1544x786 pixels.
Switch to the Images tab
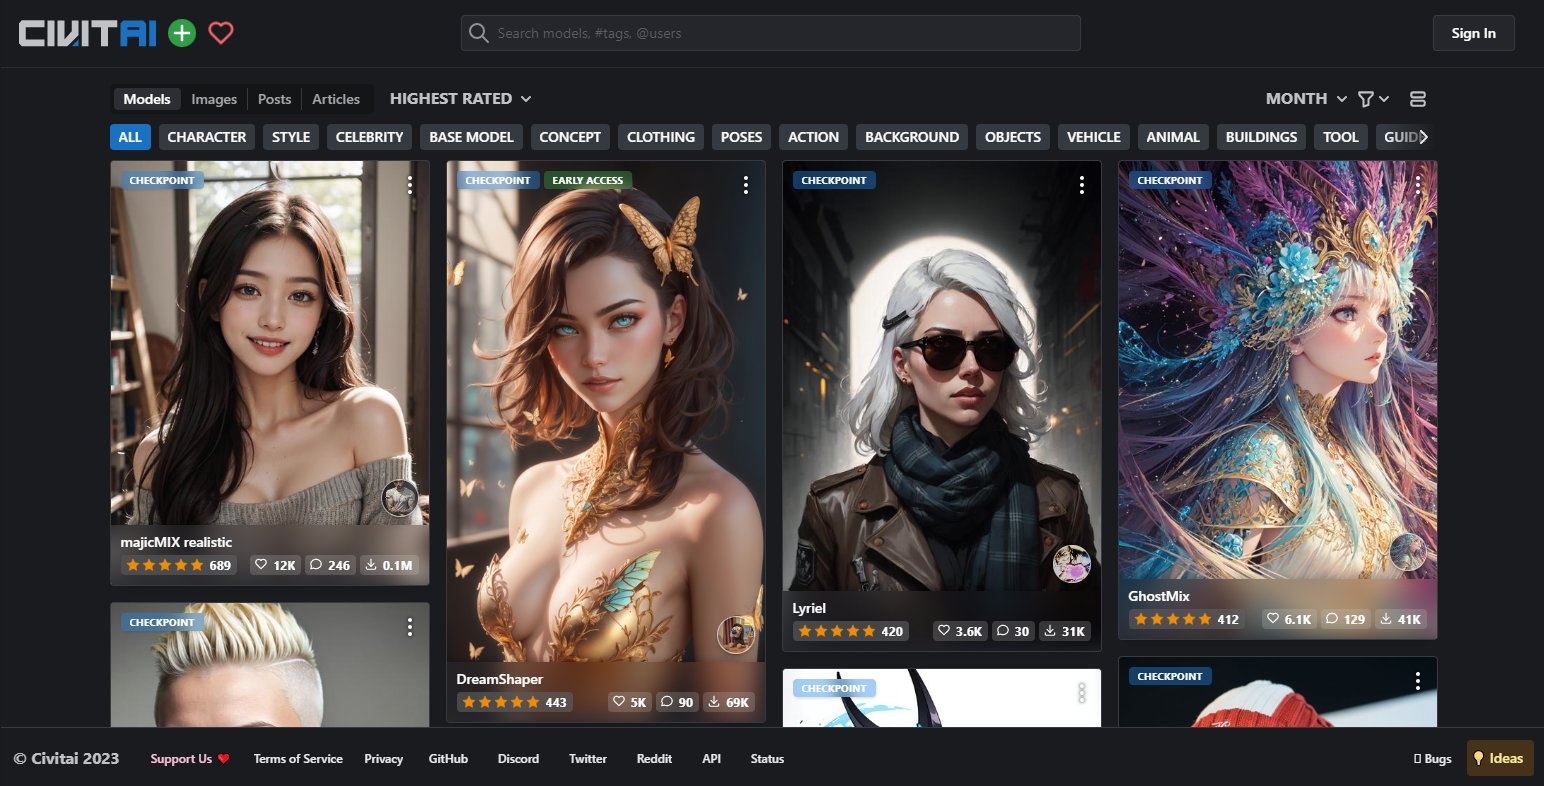(x=214, y=99)
